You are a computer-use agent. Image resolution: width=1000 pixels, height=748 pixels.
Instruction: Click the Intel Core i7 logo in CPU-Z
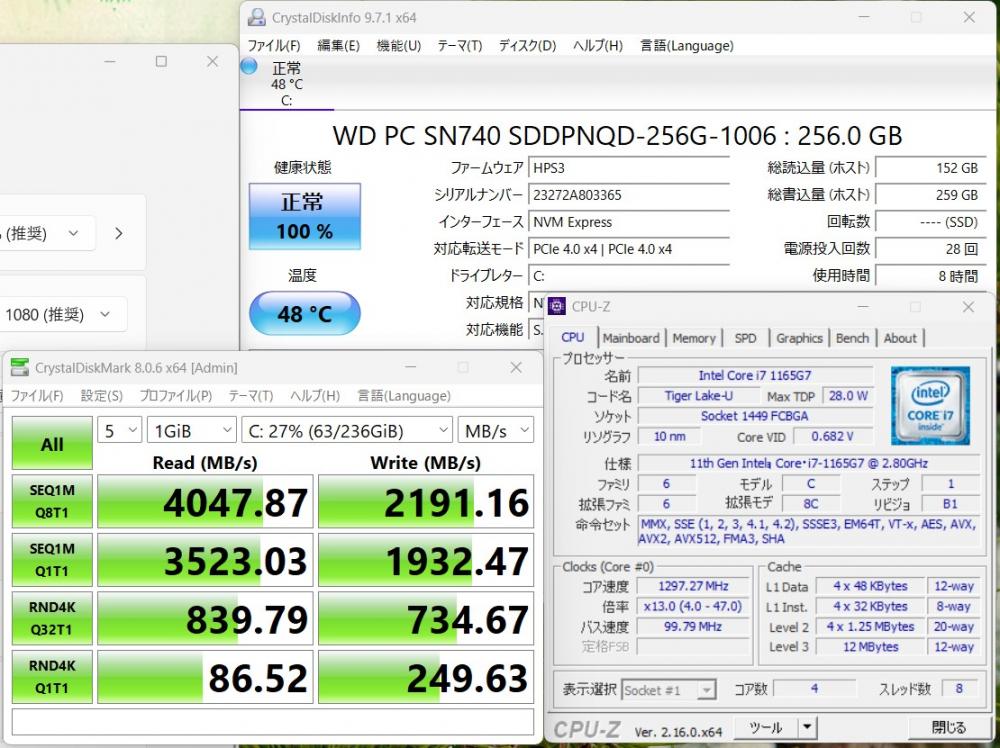tap(930, 406)
